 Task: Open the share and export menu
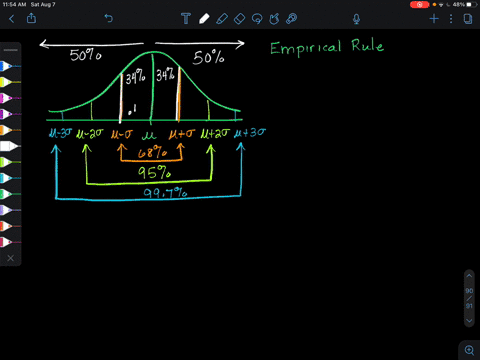tap(31, 18)
